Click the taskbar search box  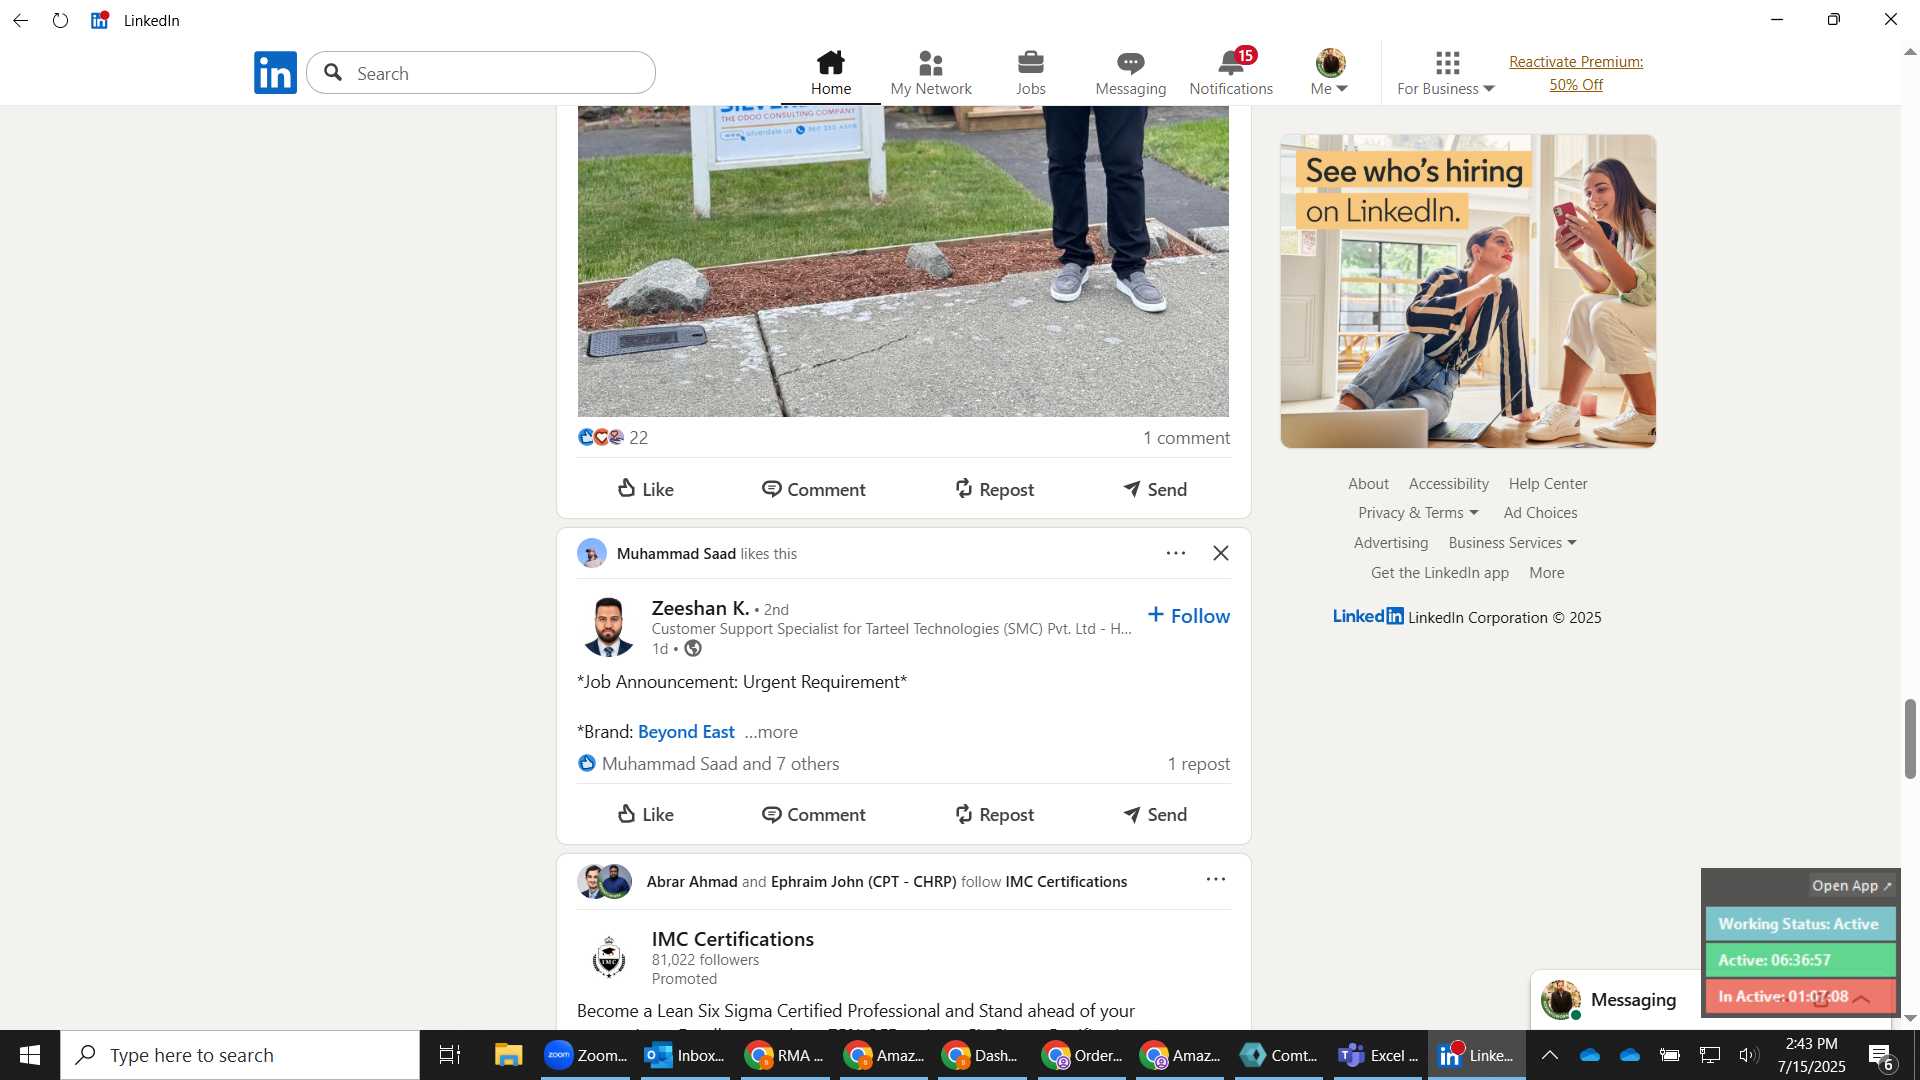[x=240, y=1055]
